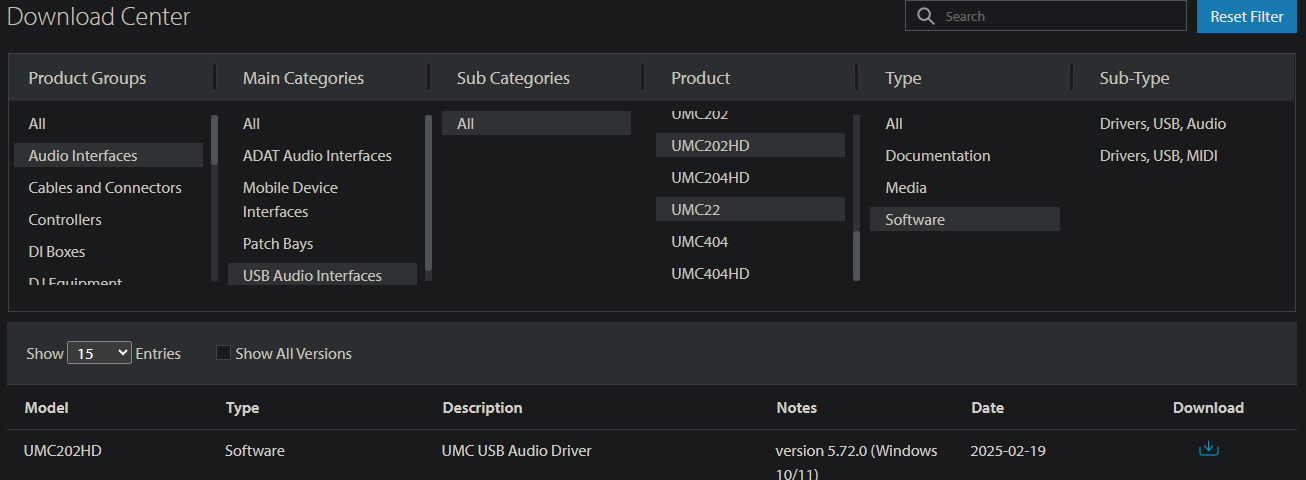
Task: Choose USB Audio Interfaces category
Action: pos(312,275)
